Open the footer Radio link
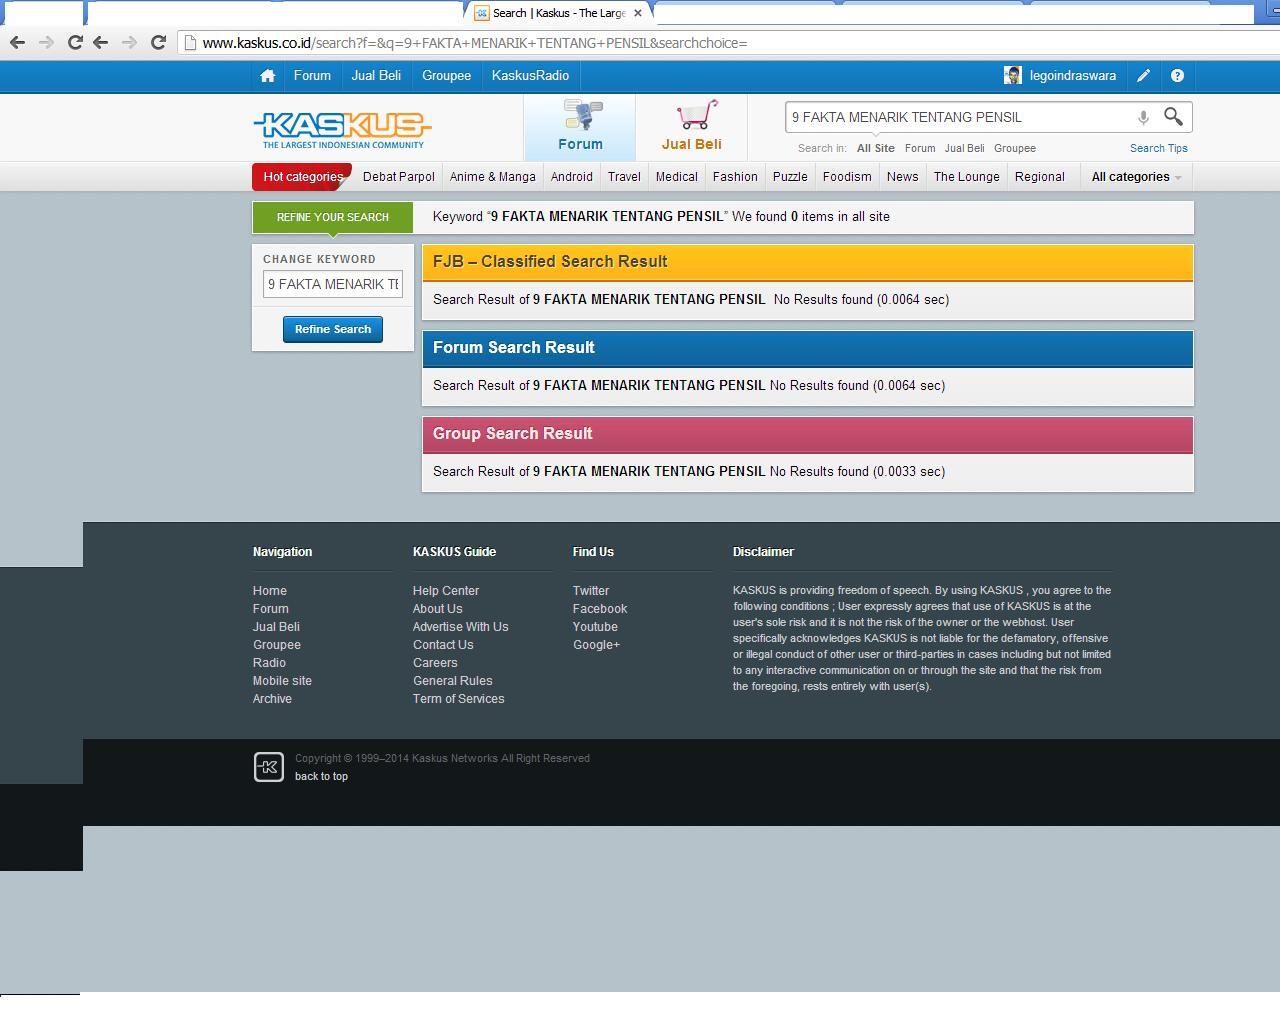The width and height of the screenshot is (1280, 1024). tap(269, 663)
